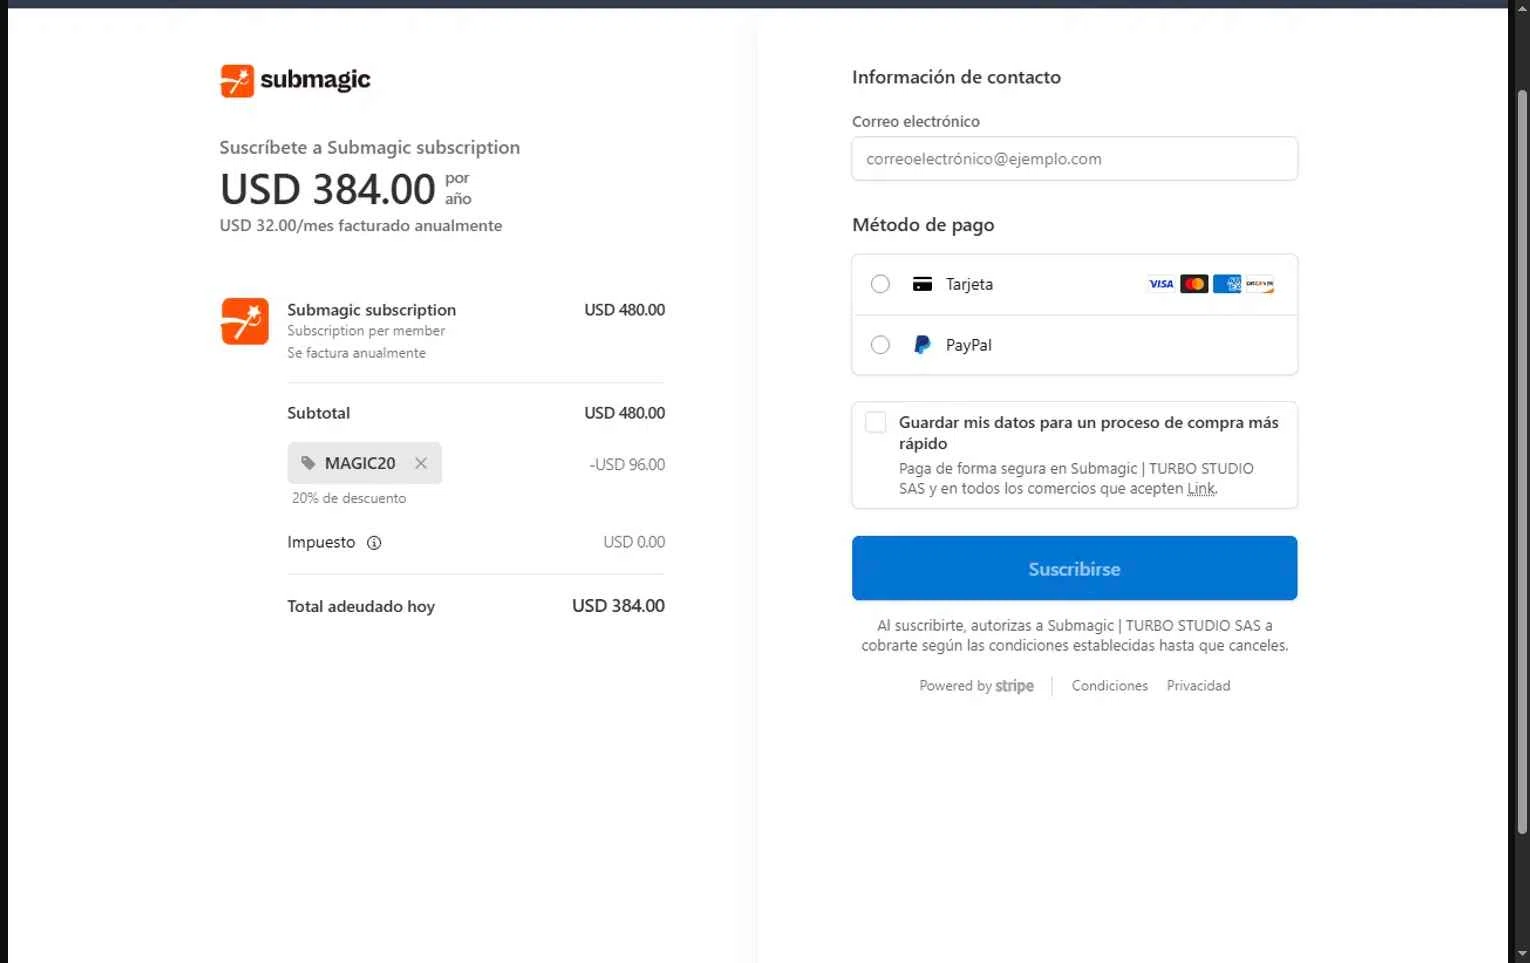Open the Condiciones link

[1109, 686]
